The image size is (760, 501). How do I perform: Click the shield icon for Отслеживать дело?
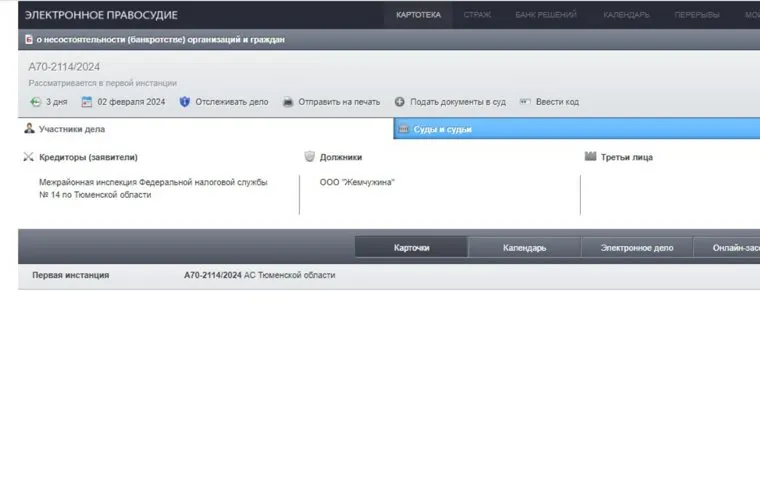[x=185, y=102]
